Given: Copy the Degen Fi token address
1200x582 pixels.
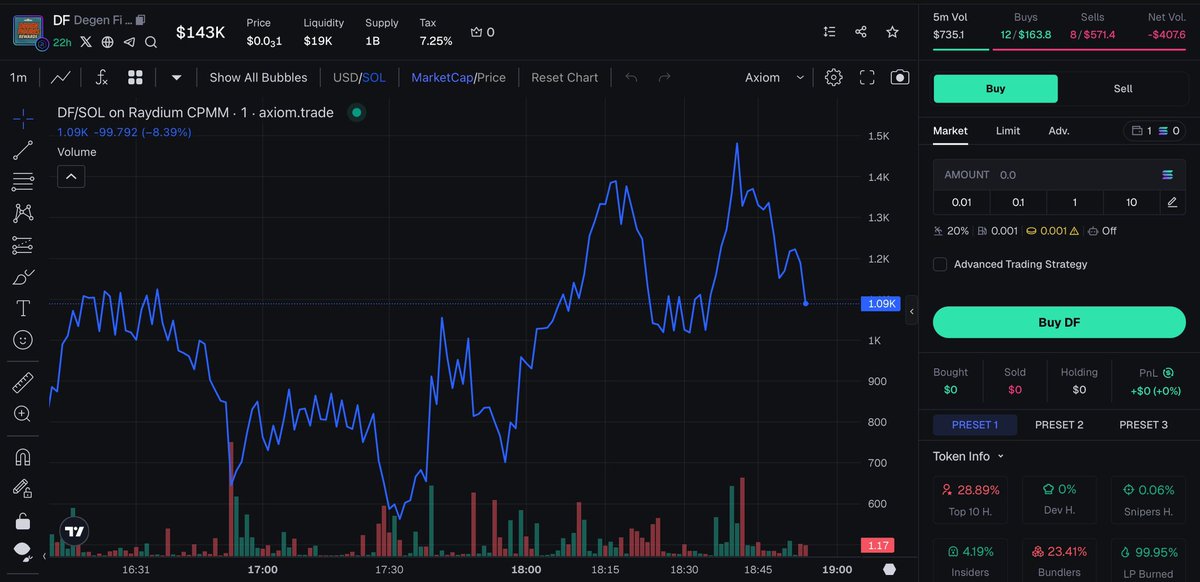Looking at the screenshot, I should (141, 20).
